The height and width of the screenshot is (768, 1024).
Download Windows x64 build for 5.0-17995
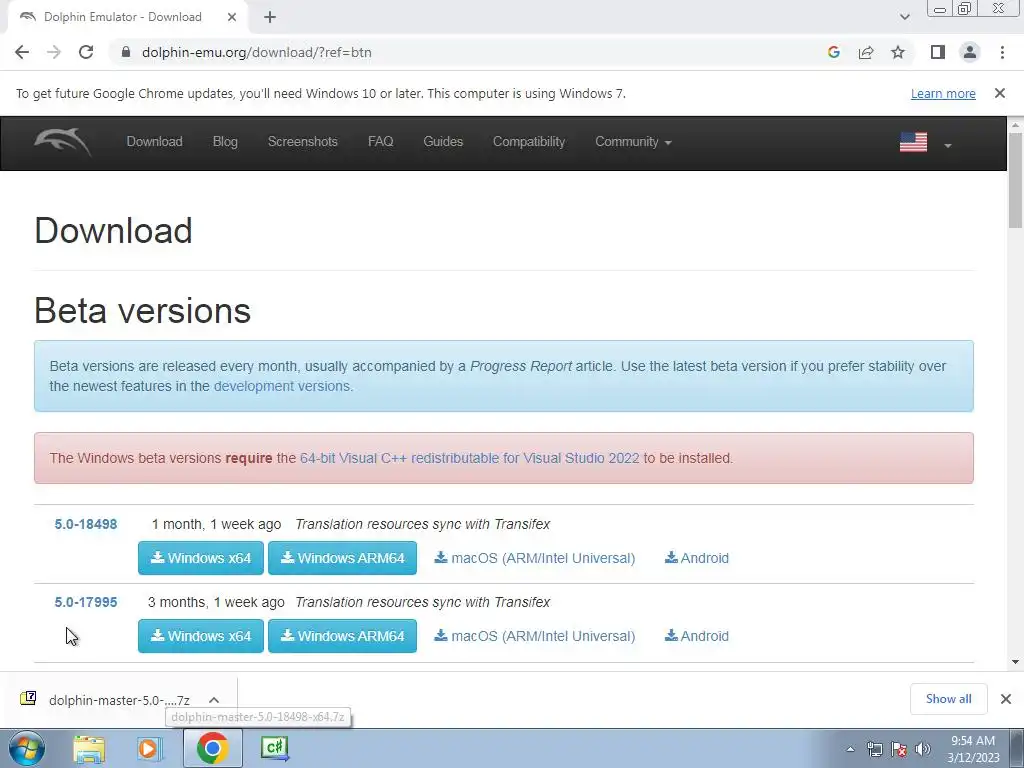coord(200,636)
